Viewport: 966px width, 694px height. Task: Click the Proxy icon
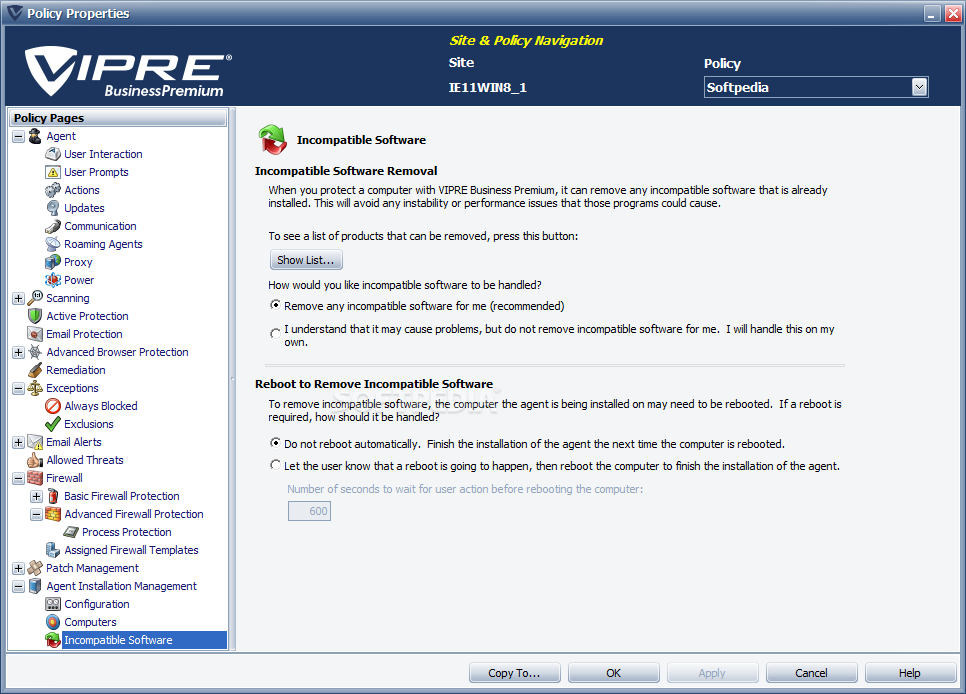[53, 262]
